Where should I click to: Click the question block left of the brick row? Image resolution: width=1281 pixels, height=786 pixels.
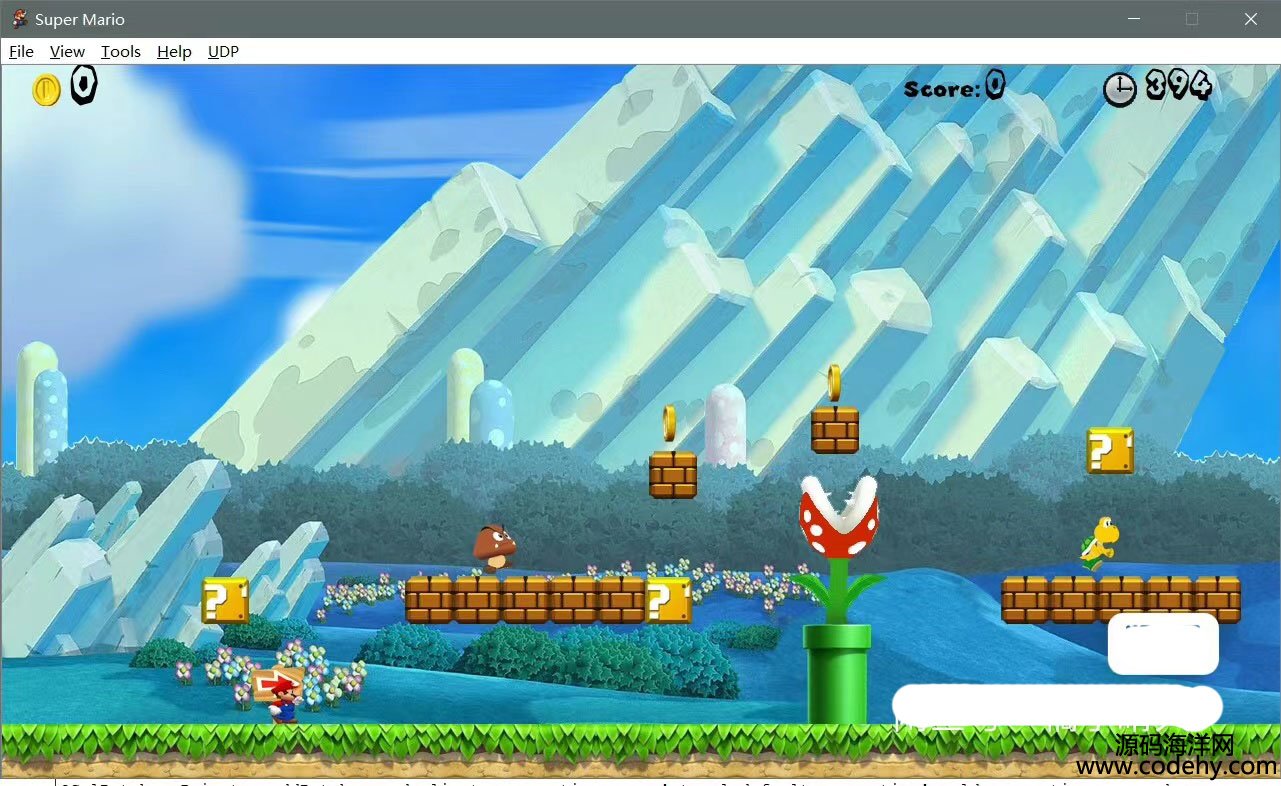pyautogui.click(x=225, y=600)
